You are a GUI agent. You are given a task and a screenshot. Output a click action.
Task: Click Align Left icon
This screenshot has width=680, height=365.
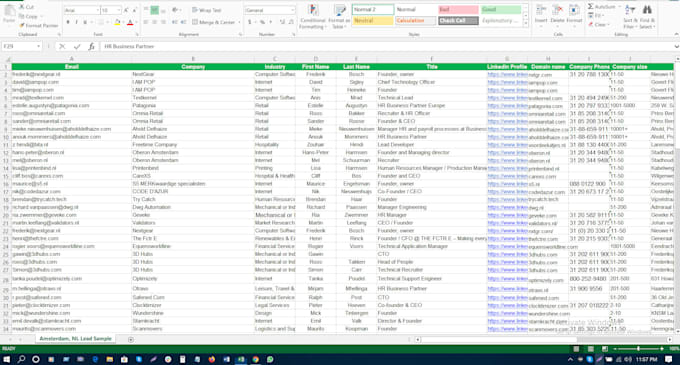pos(146,22)
